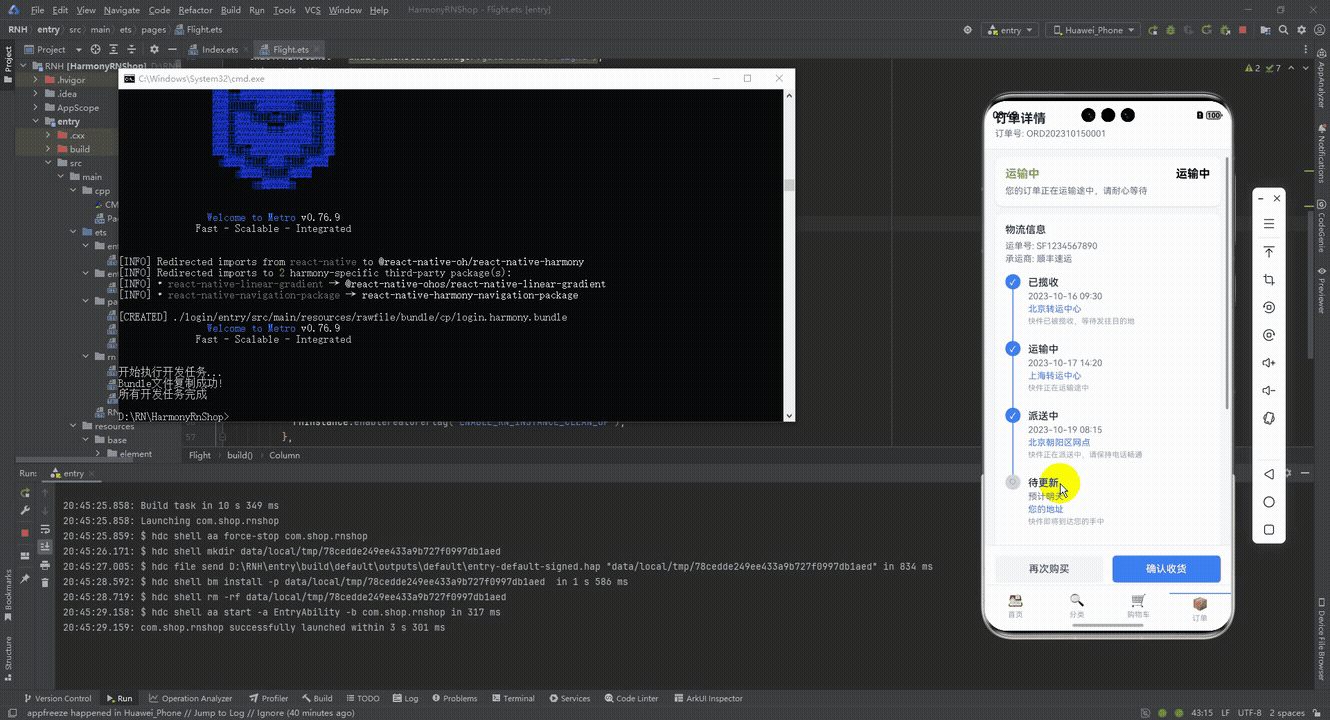Open the Huawei_Phone device dropdown
Screen dimensions: 1330x720
pos(1093,30)
